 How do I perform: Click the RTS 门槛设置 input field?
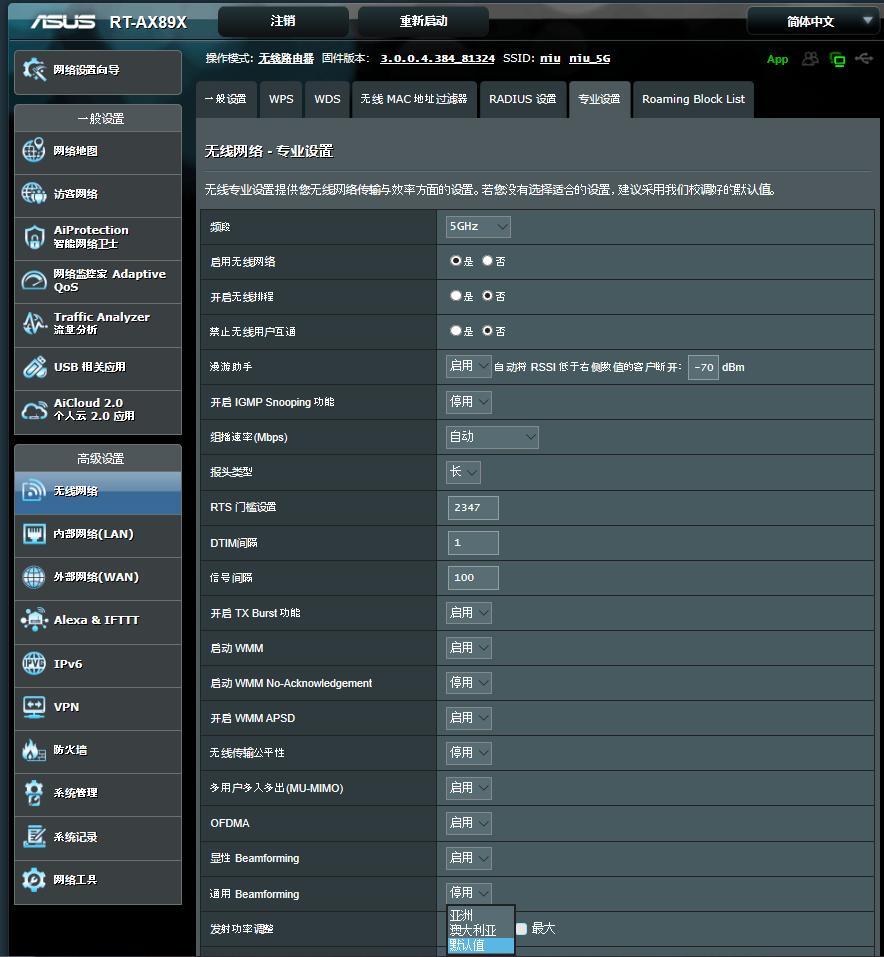click(474, 507)
